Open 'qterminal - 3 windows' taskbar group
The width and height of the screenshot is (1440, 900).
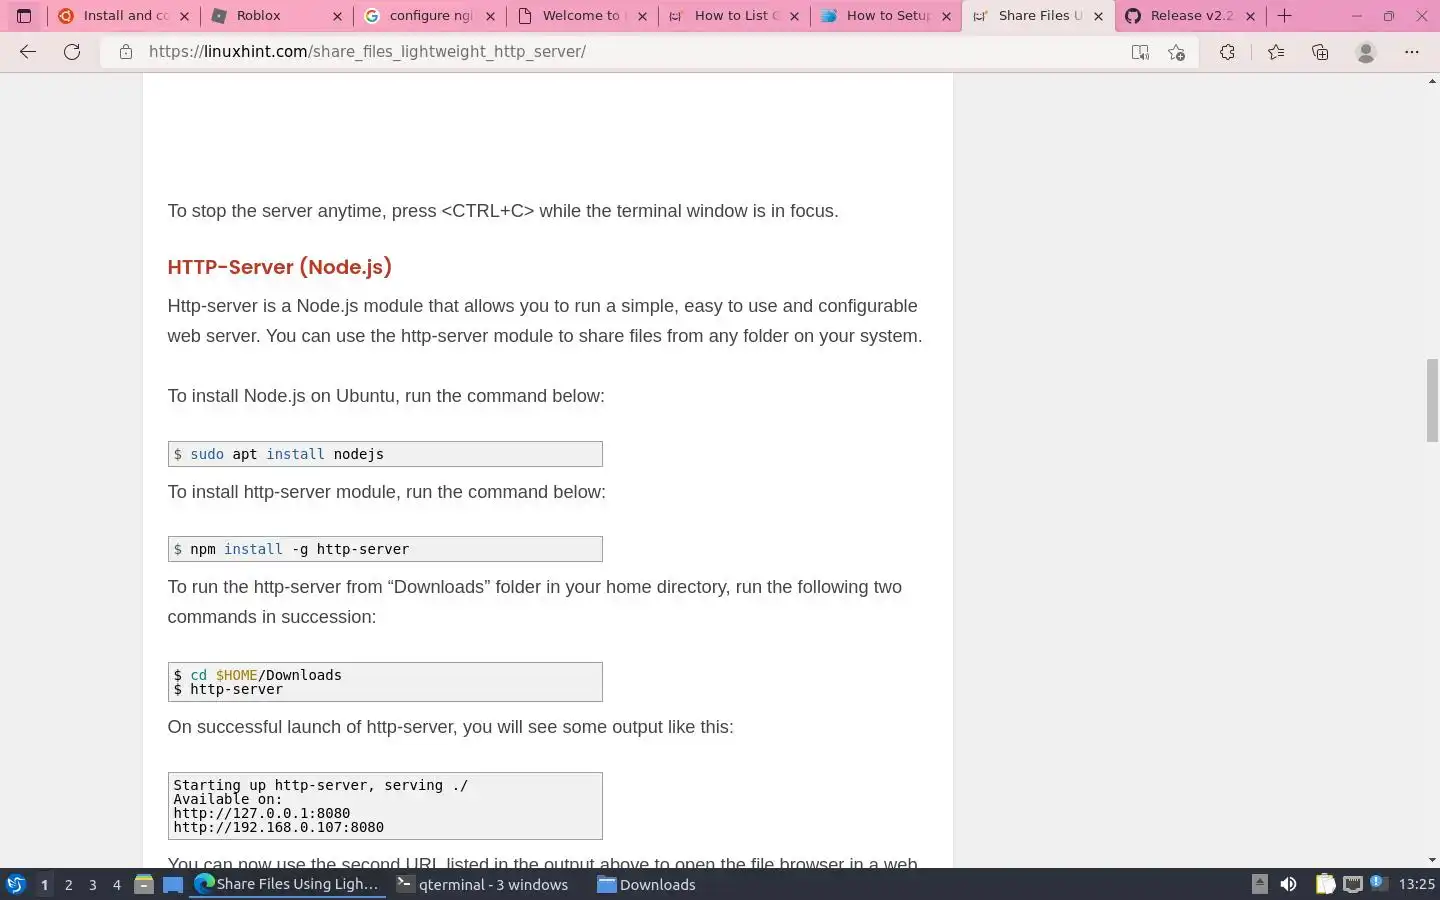(483, 884)
